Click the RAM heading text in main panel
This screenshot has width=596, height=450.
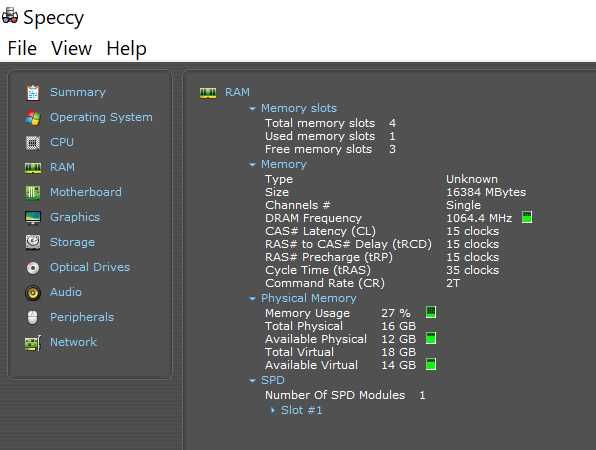237,92
